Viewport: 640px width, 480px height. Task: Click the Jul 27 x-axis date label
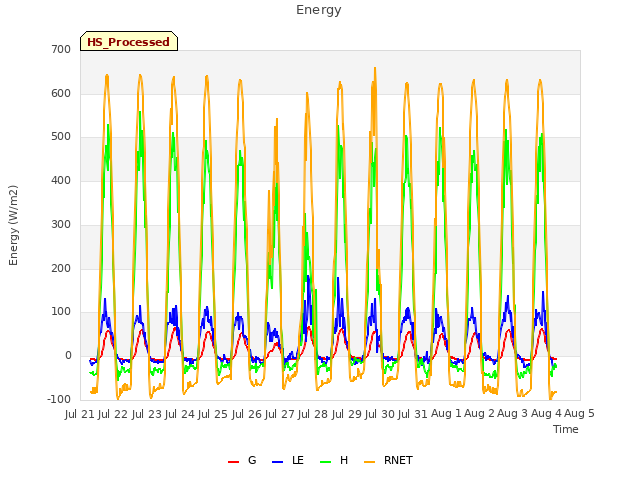coord(280,414)
